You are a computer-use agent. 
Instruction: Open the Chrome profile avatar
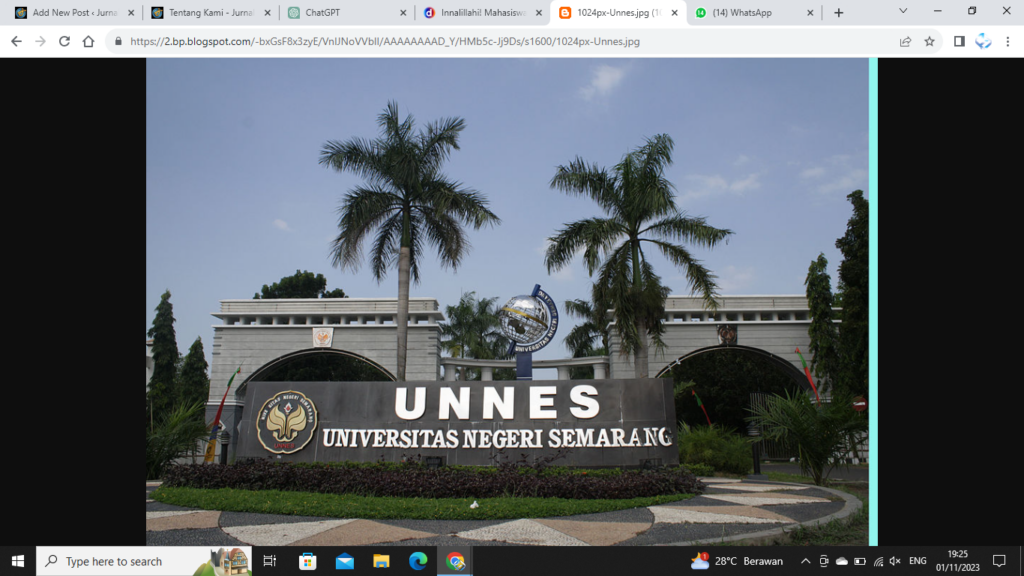coord(983,41)
